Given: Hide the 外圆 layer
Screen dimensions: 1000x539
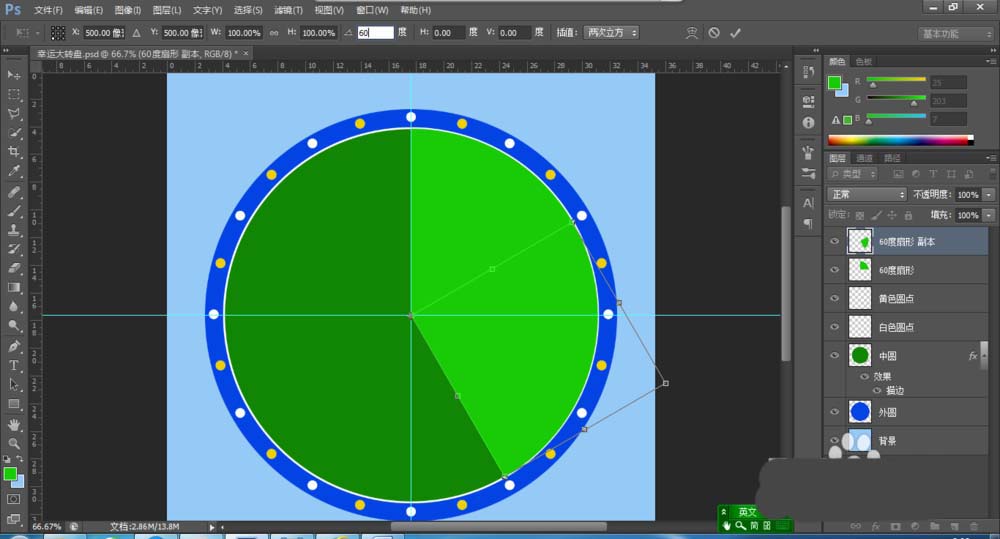Looking at the screenshot, I should pos(834,412).
